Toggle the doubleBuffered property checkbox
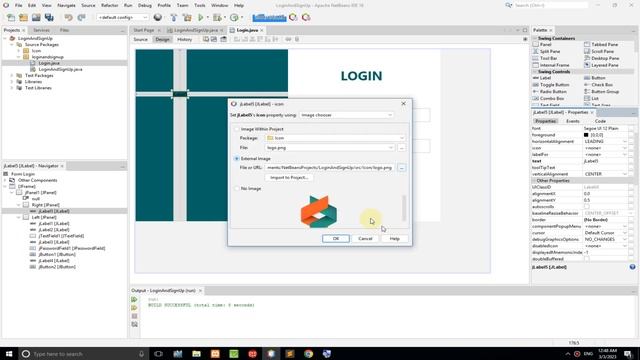 [x=587, y=259]
